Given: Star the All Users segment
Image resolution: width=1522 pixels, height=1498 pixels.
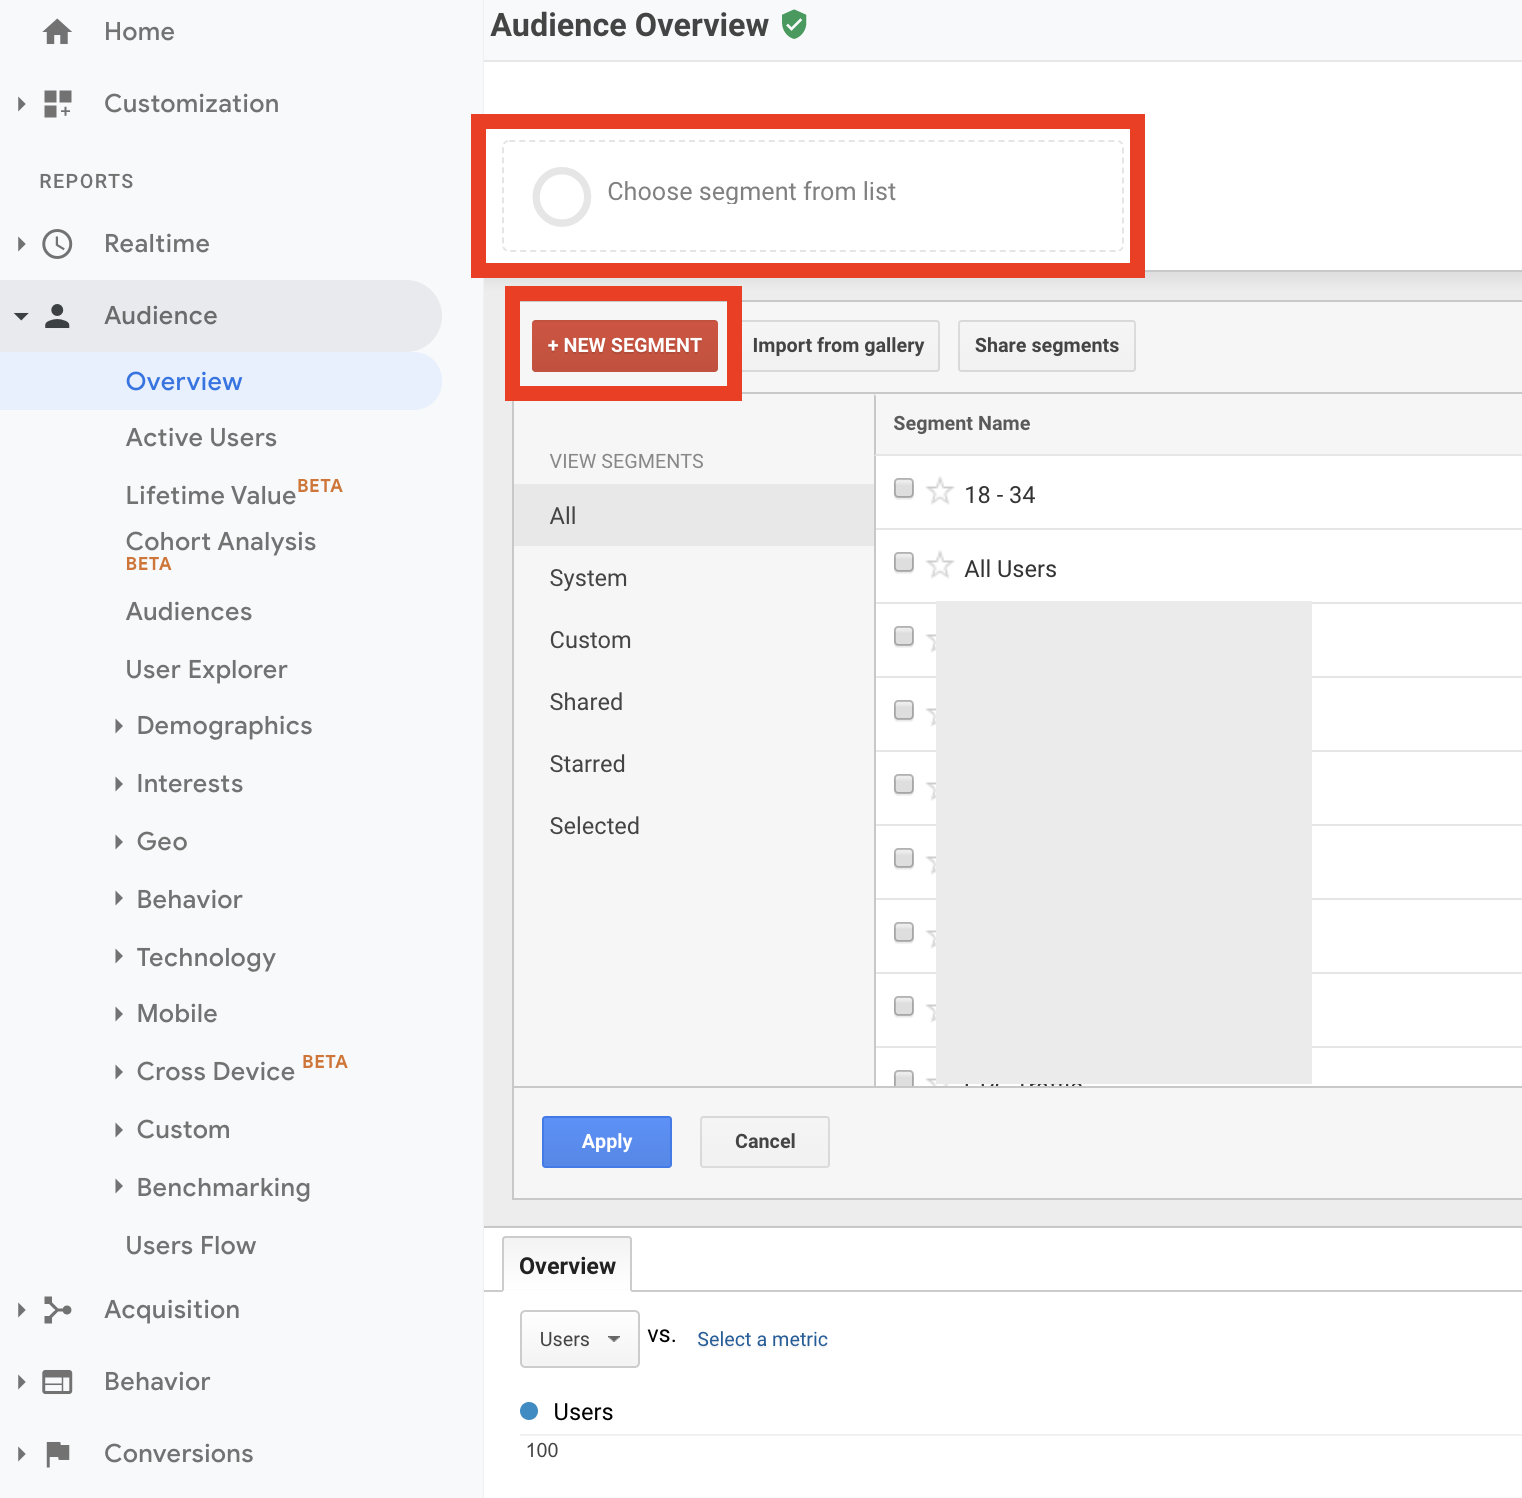Looking at the screenshot, I should pyautogui.click(x=940, y=565).
